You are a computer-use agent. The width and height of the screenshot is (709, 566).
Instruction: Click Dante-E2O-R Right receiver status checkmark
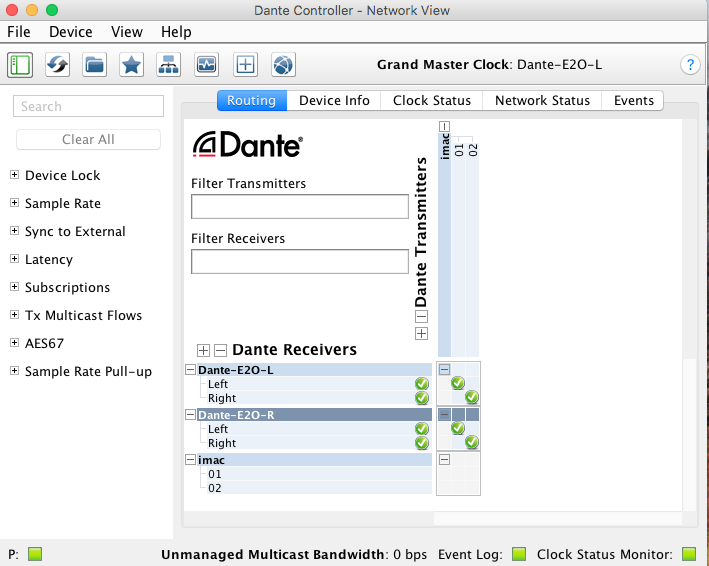[x=422, y=443]
